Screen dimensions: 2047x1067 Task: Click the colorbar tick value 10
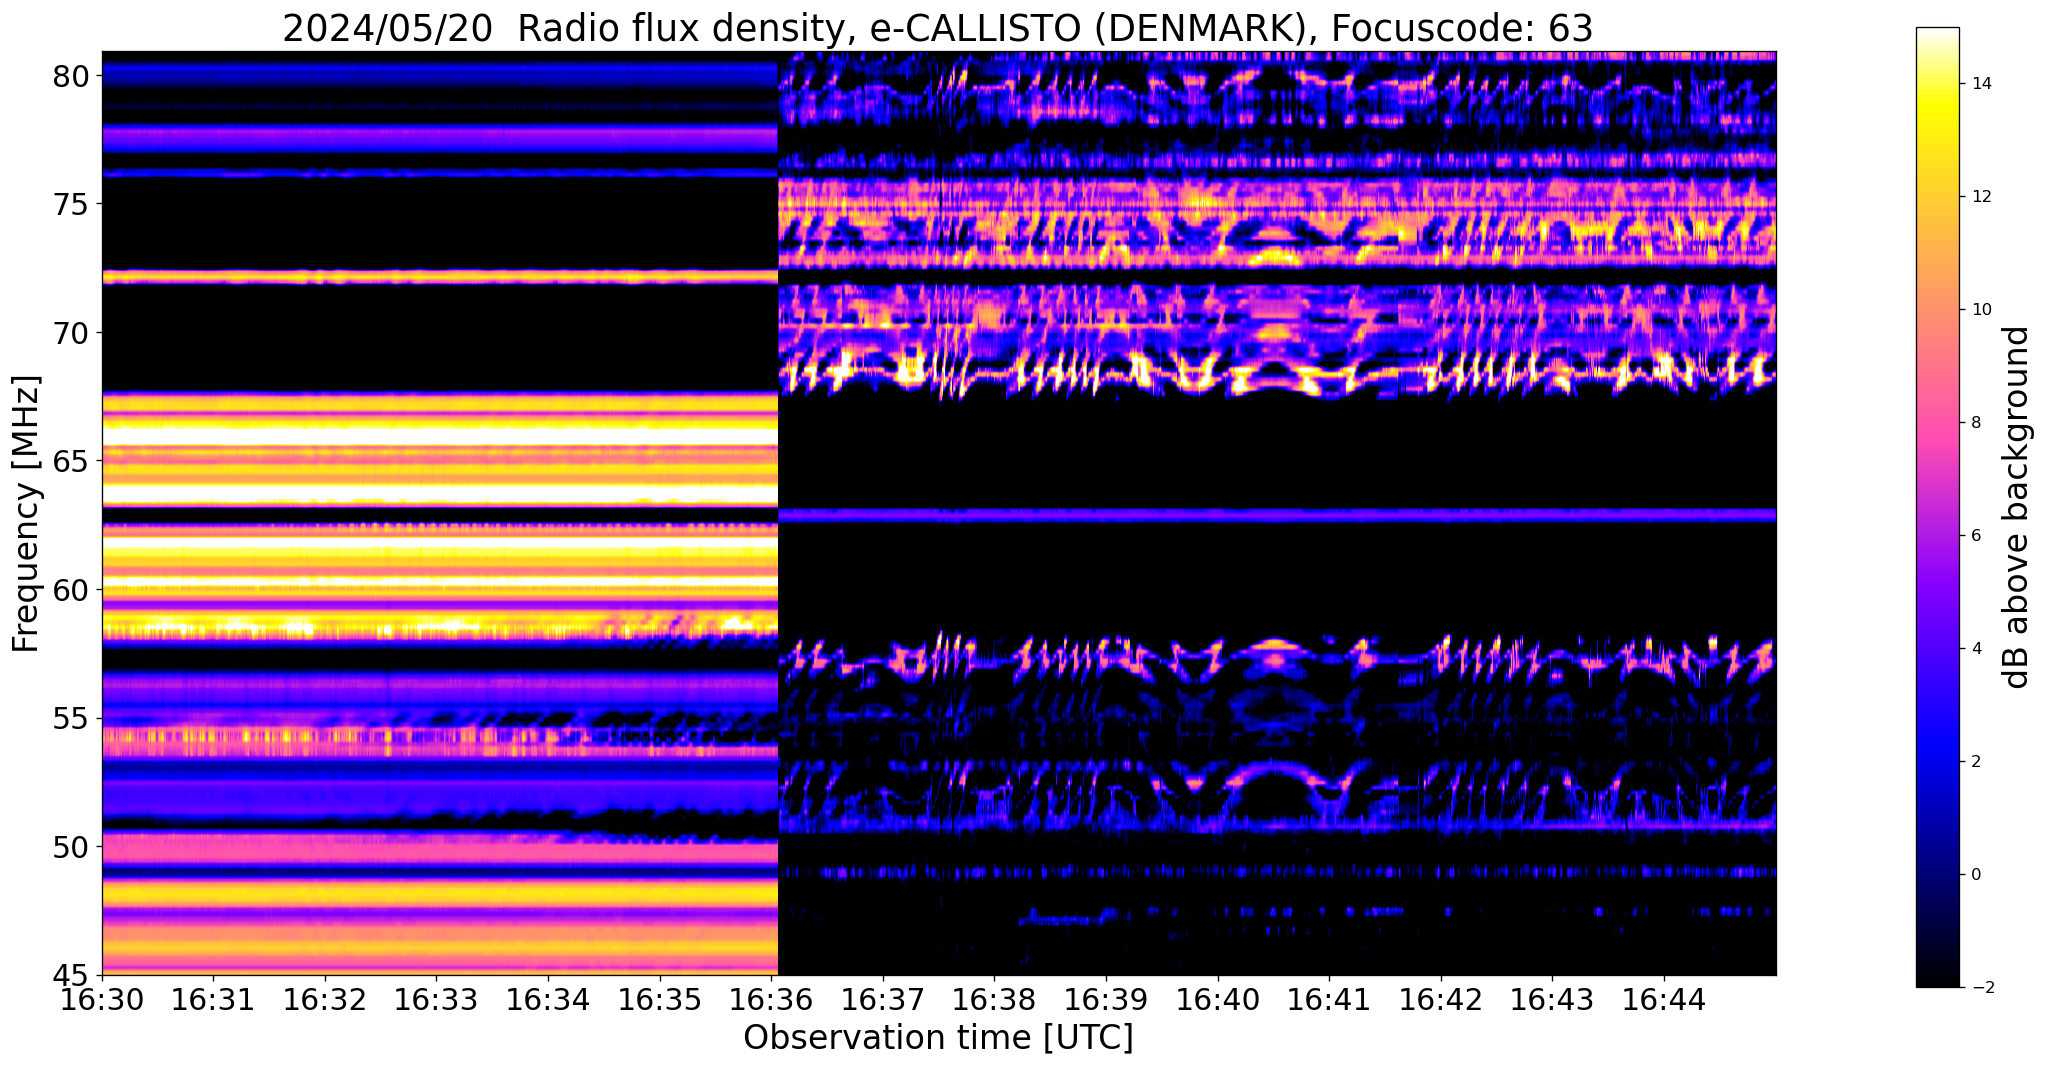1980,310
